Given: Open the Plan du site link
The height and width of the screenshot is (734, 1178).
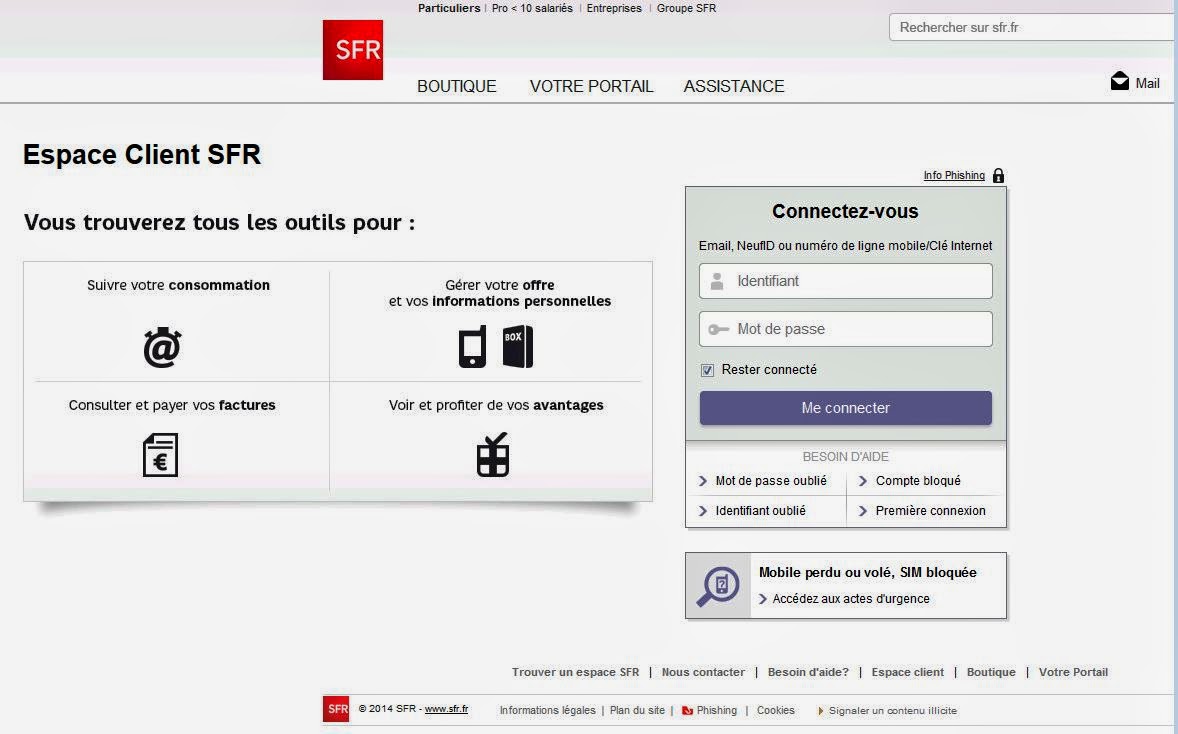Looking at the screenshot, I should [637, 711].
